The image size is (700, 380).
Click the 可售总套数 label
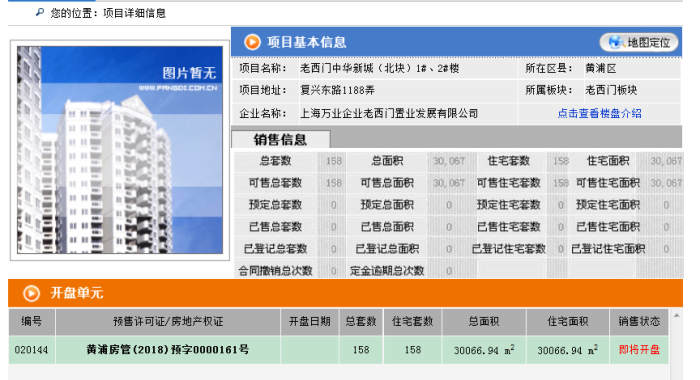(x=275, y=183)
